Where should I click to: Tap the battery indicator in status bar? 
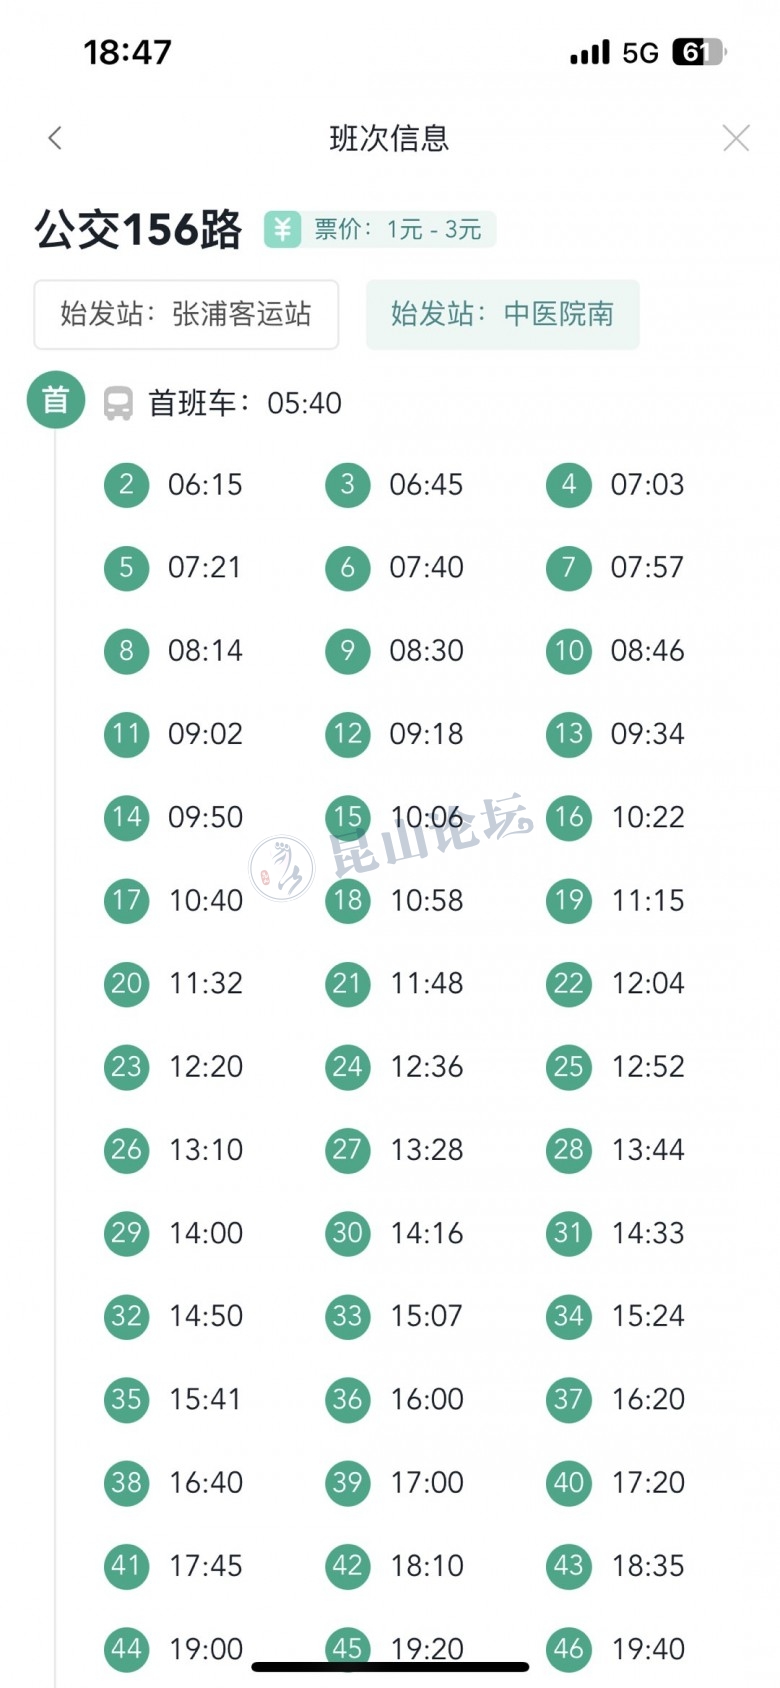pyautogui.click(x=698, y=52)
